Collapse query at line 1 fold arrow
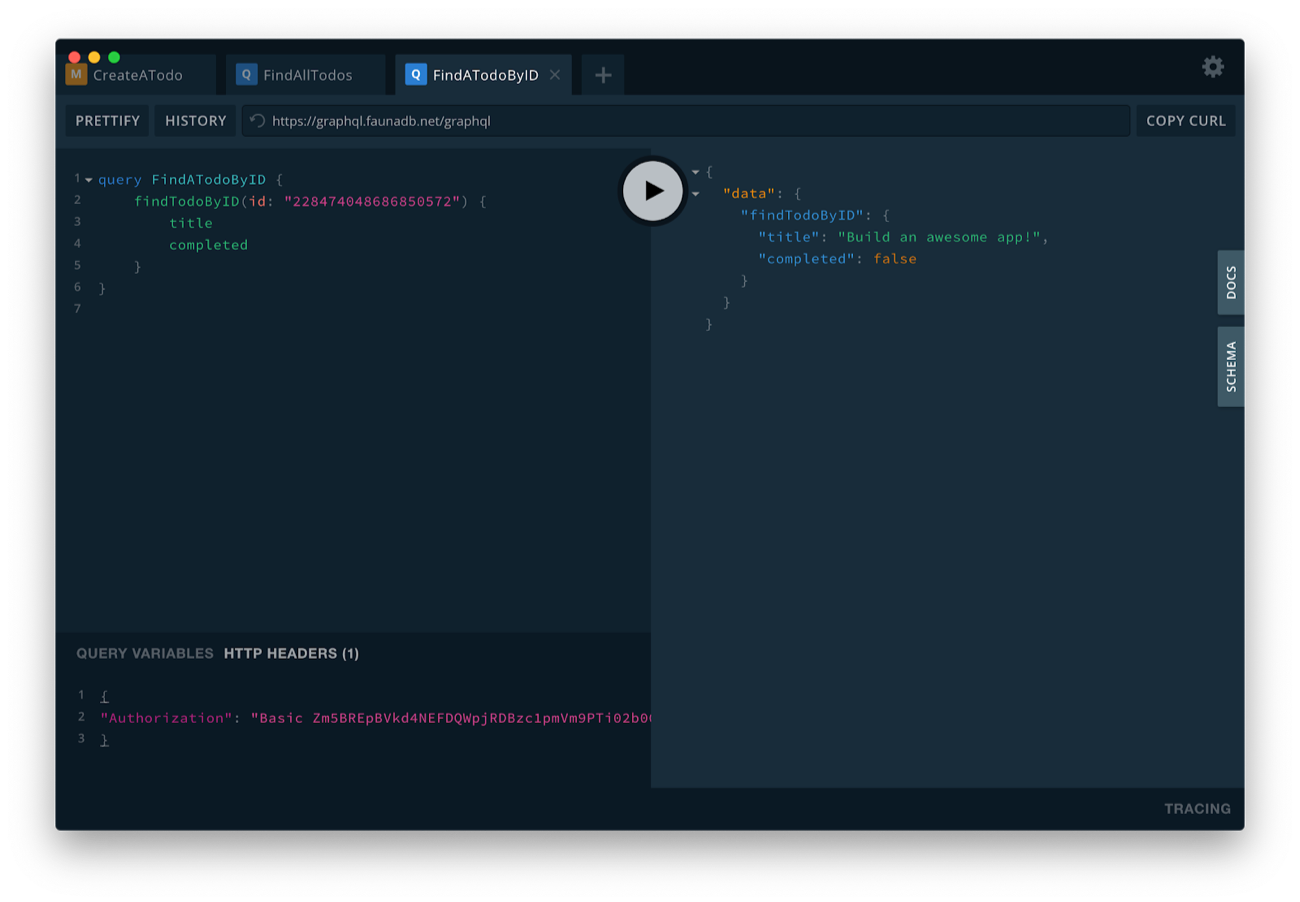The width and height of the screenshot is (1300, 902). [x=89, y=180]
